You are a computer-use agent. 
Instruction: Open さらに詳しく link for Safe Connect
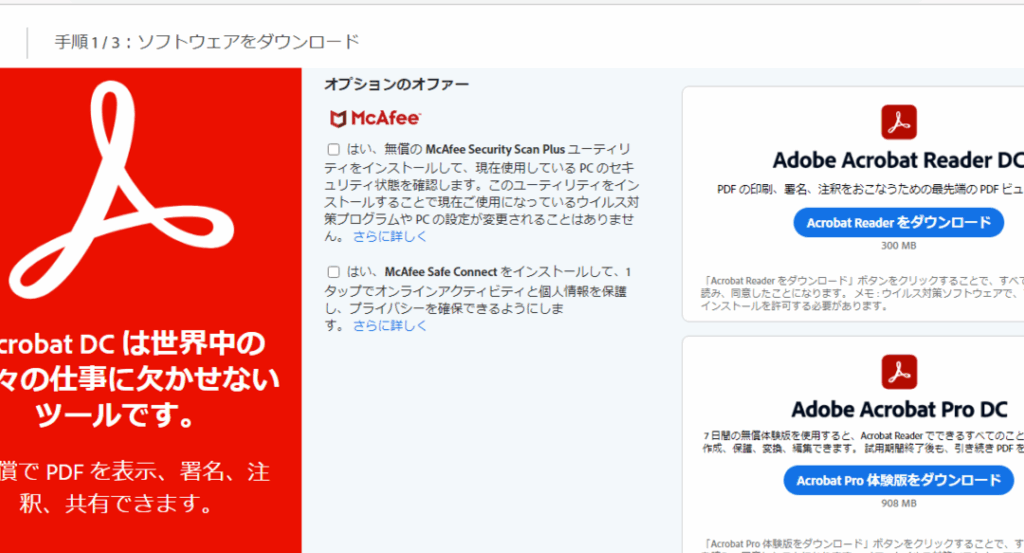click(390, 326)
